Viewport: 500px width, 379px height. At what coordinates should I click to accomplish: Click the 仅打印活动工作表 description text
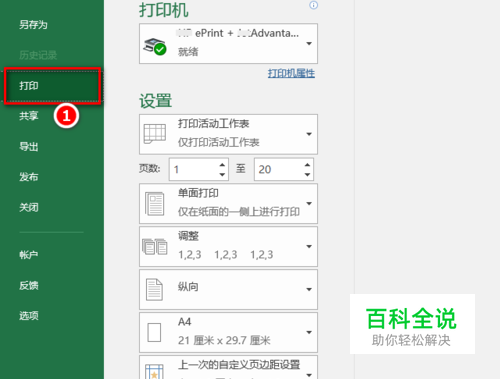click(x=219, y=142)
